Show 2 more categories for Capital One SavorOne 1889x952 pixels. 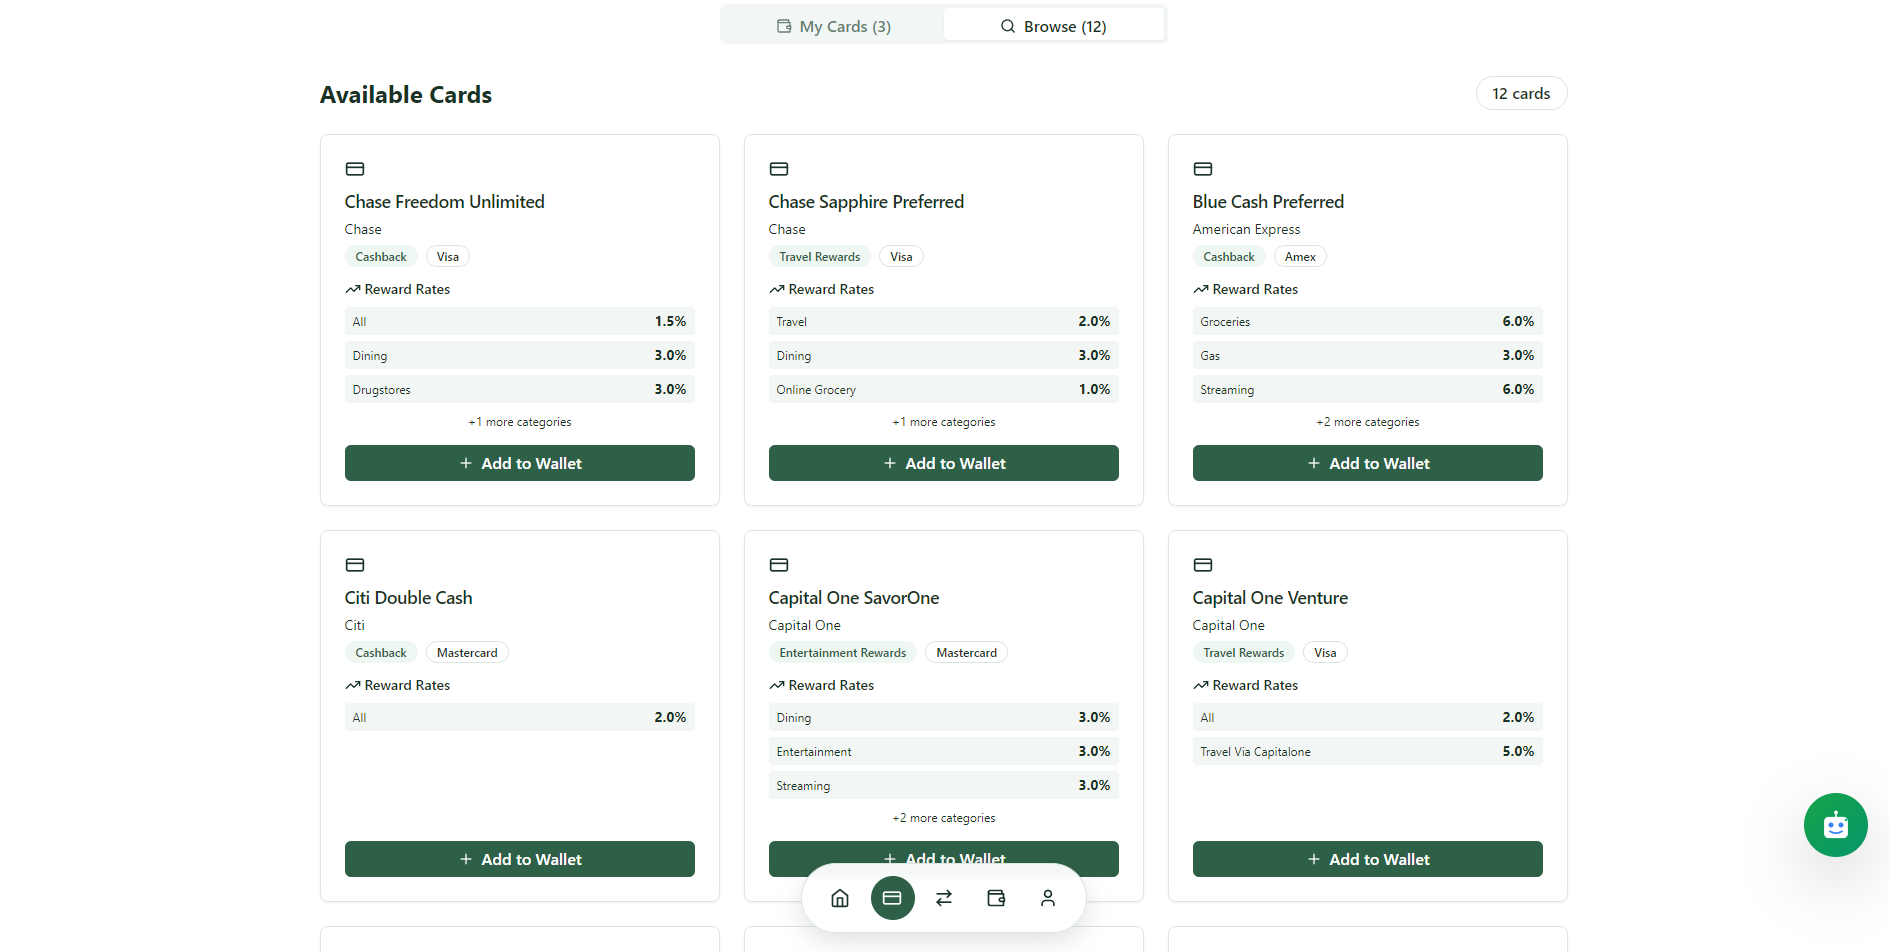944,818
